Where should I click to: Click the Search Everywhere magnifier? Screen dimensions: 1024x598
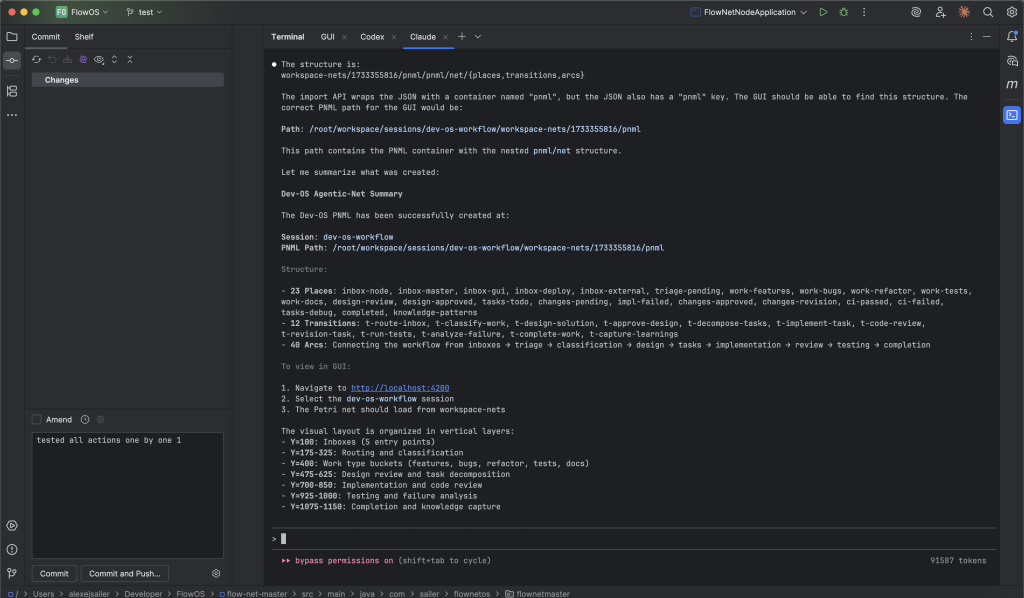pos(988,12)
